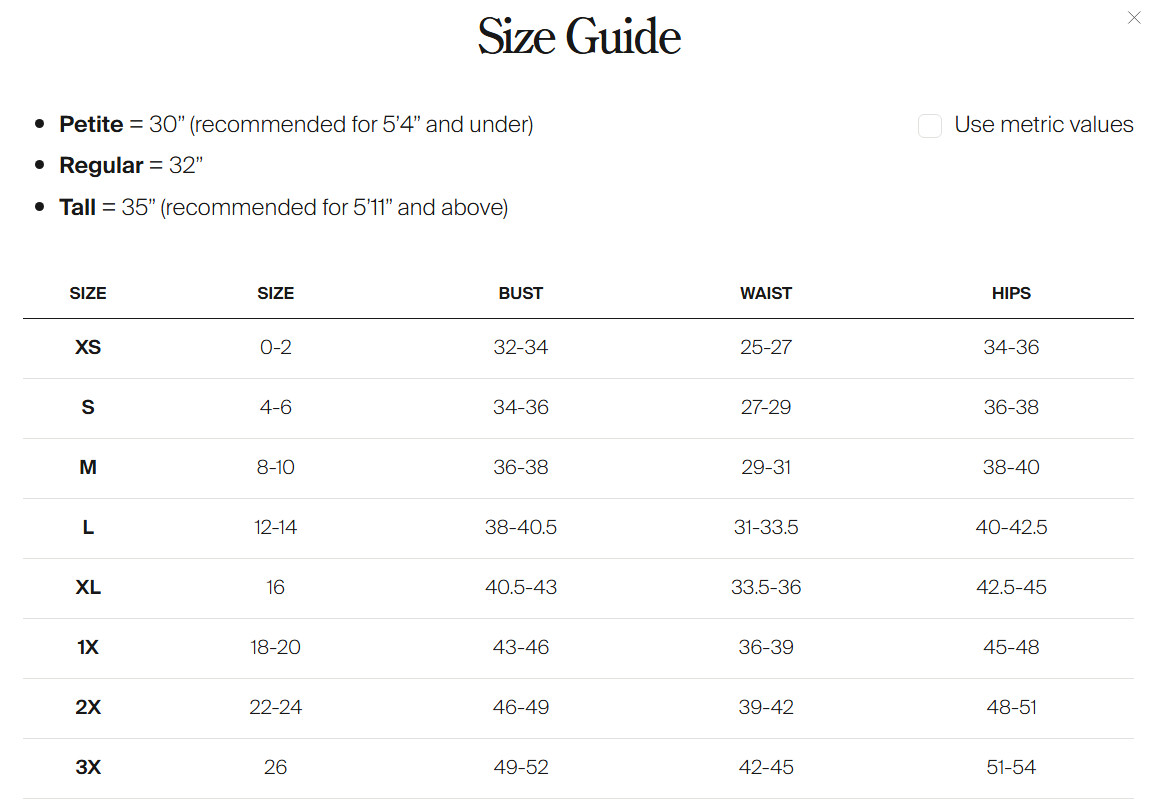Select waist measurement 33.5-36 cell

[x=766, y=588]
